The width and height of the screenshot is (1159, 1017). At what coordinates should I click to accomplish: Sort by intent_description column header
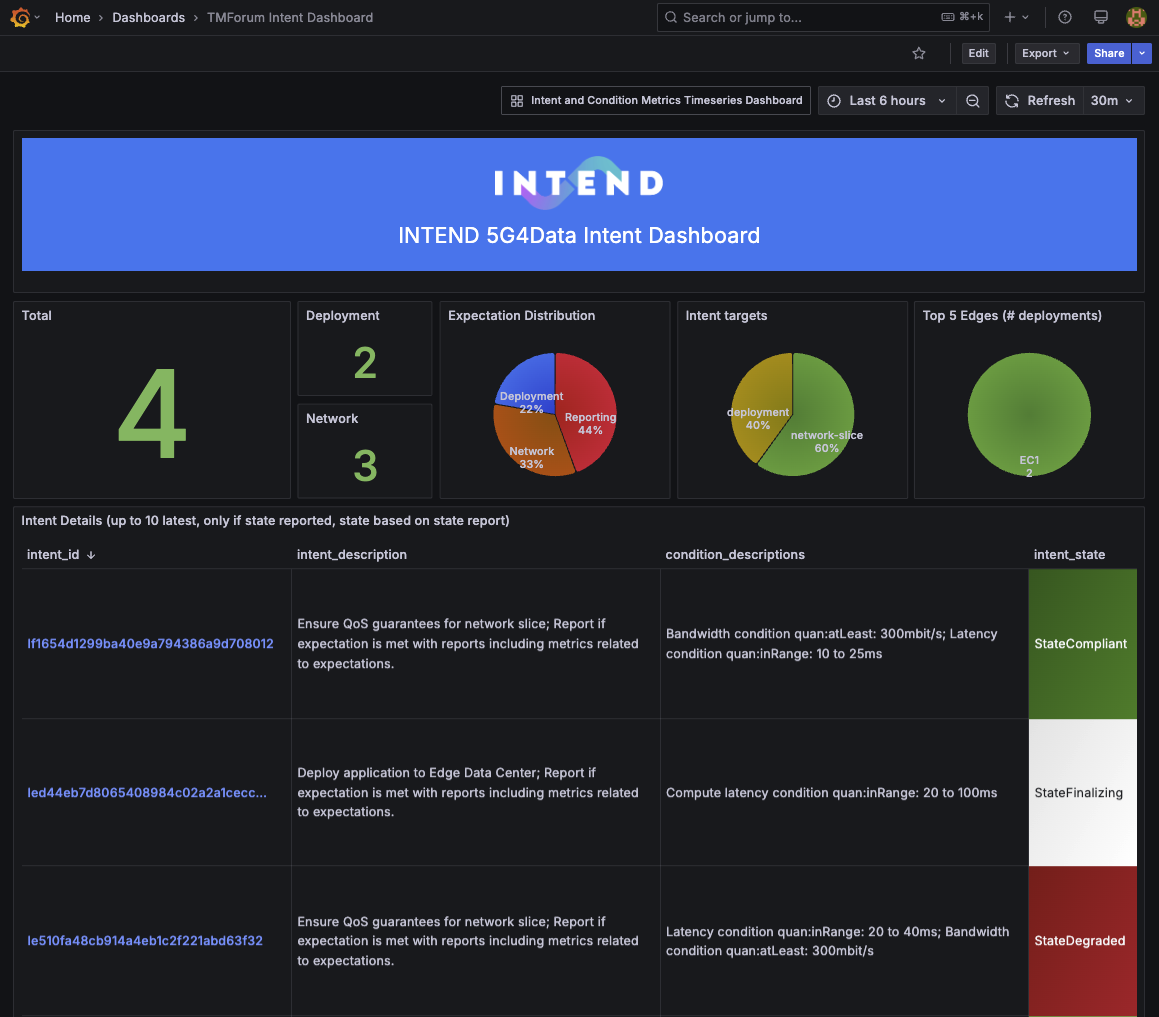click(352, 554)
